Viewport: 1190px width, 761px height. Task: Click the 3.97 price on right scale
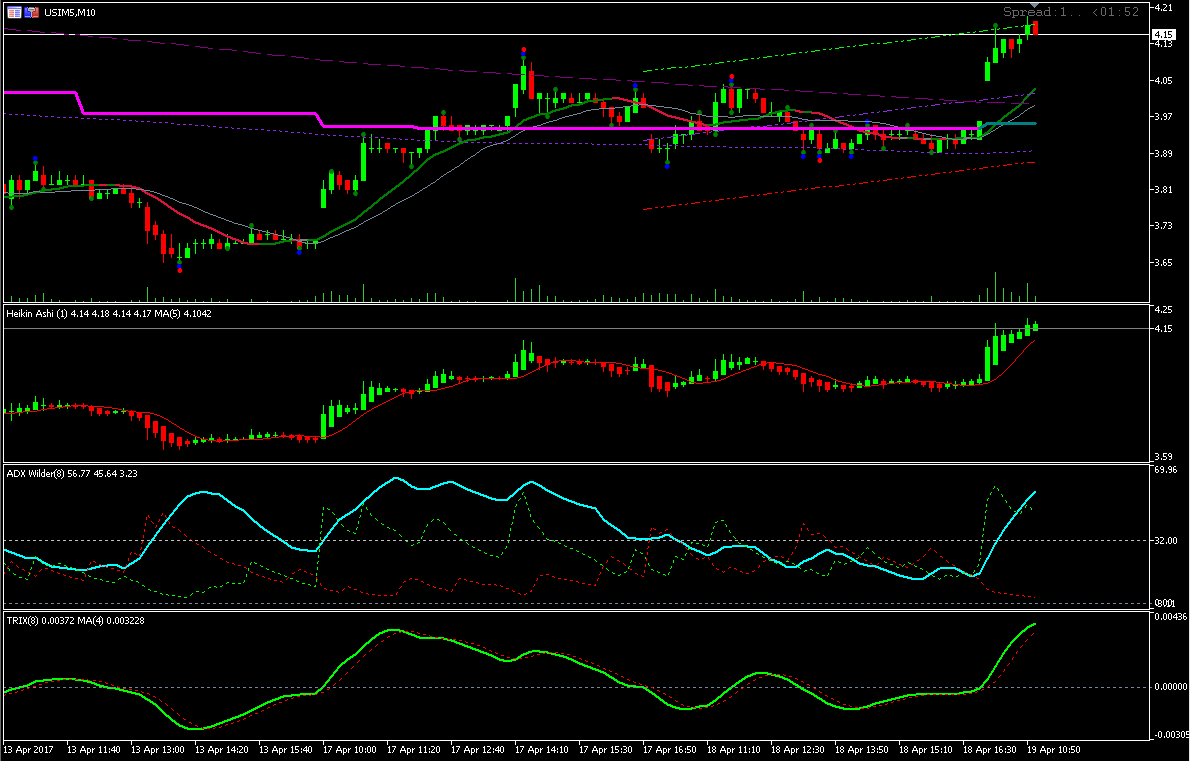(1163, 116)
